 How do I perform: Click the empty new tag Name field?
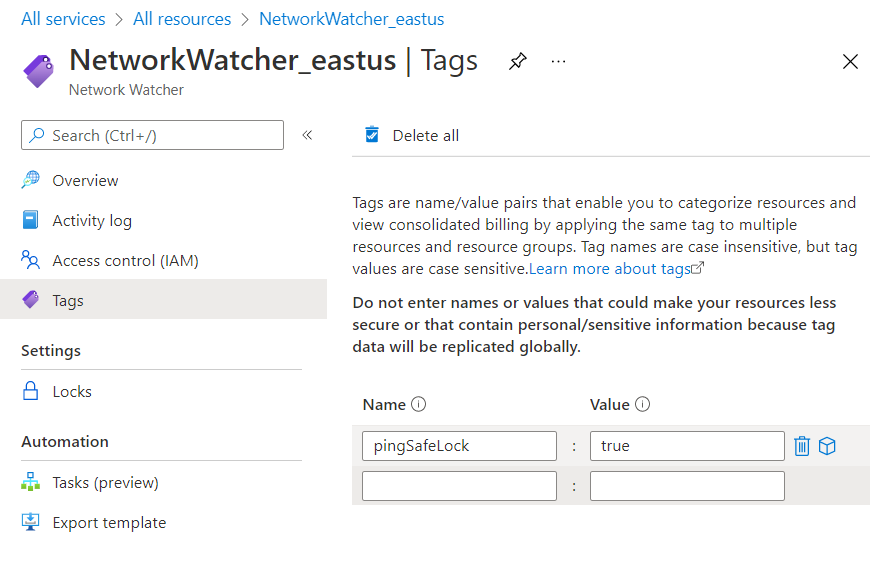(459, 486)
